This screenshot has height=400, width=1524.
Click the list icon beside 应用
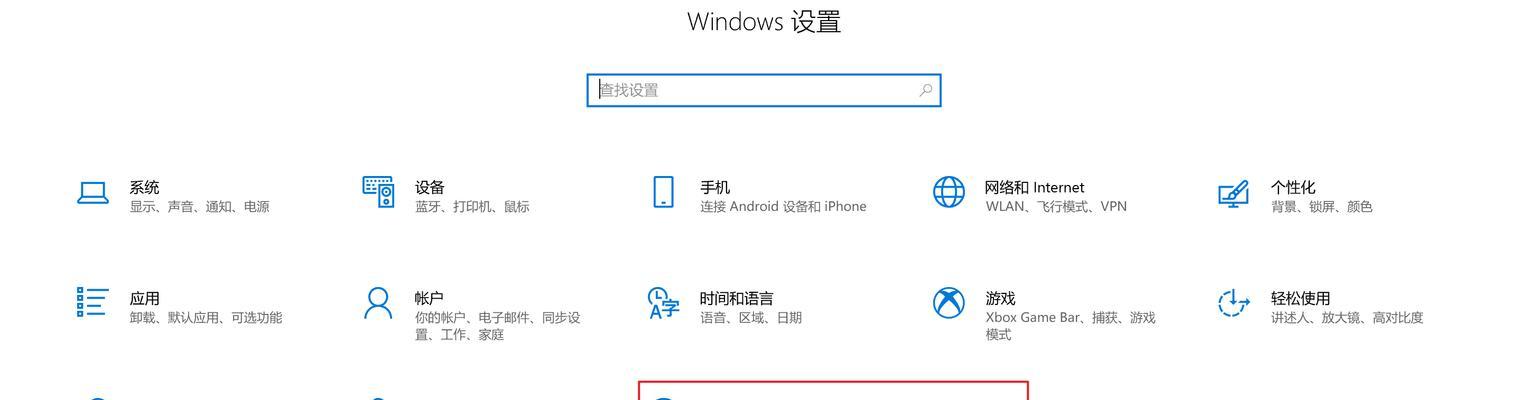pos(92,302)
